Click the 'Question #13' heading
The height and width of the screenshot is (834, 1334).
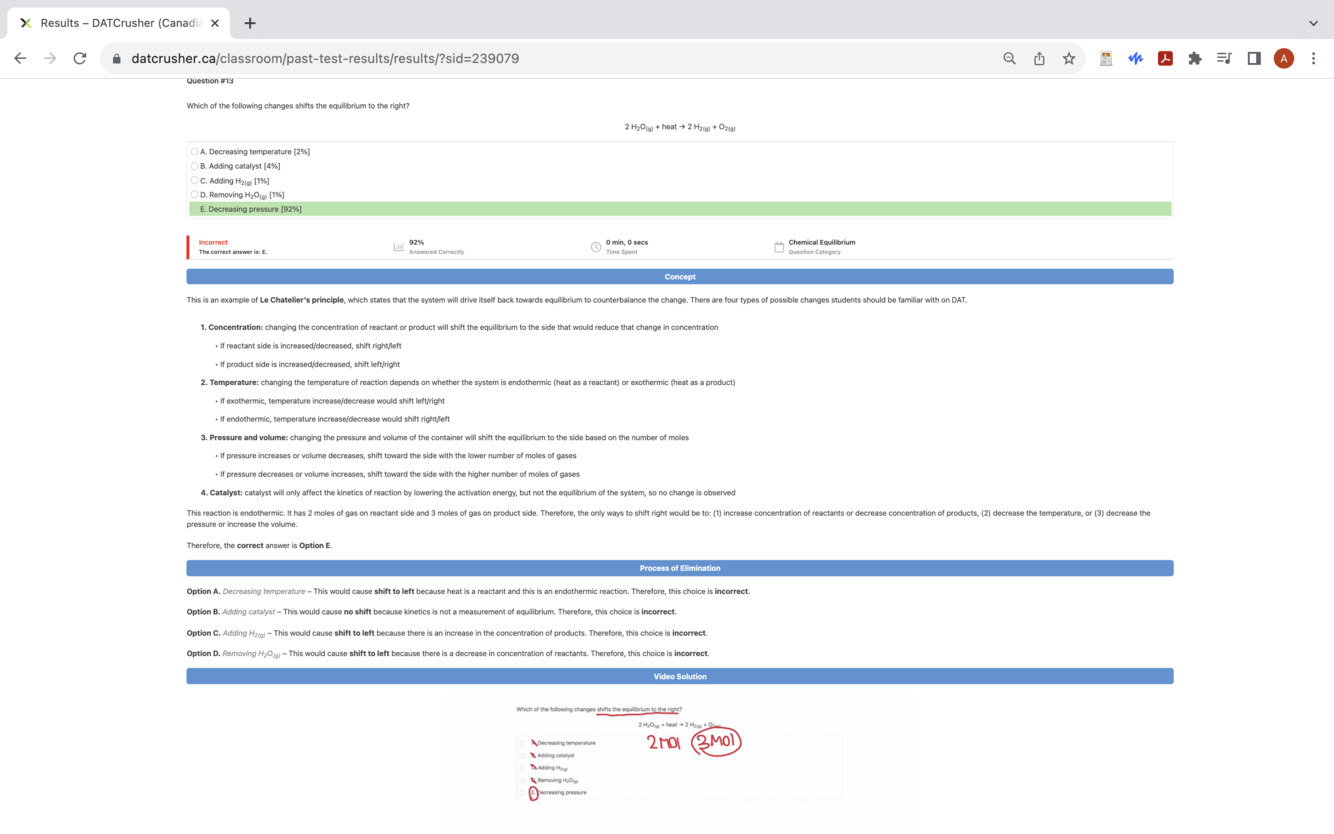click(210, 80)
